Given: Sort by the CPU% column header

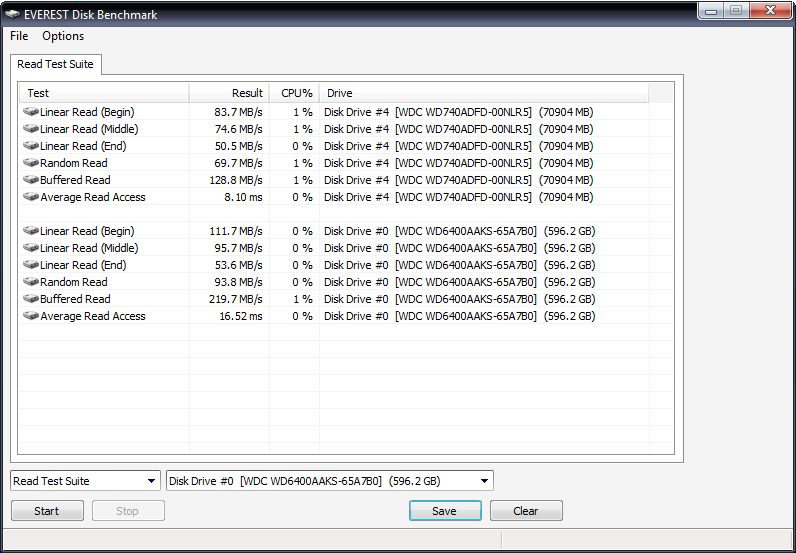Looking at the screenshot, I should 294,93.
